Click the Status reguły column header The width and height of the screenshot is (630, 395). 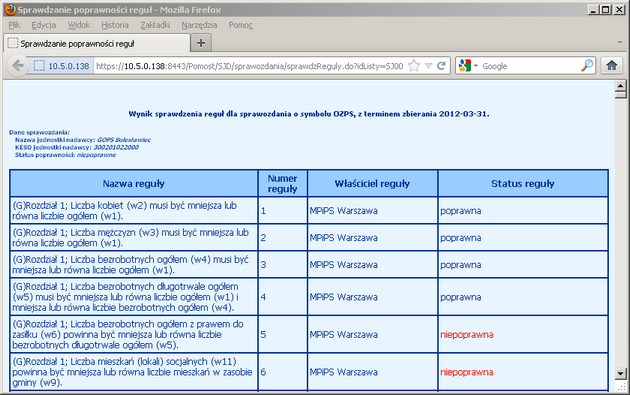coord(523,184)
